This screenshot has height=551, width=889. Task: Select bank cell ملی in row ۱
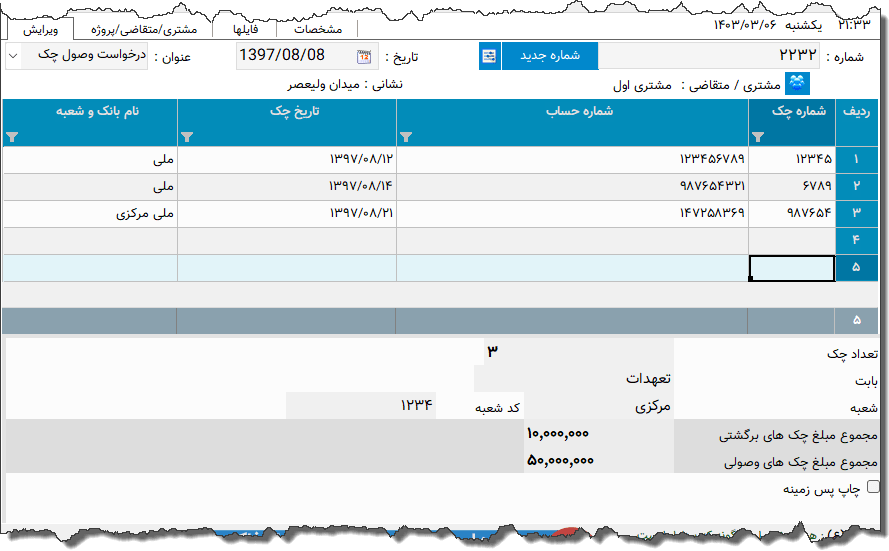click(90, 160)
